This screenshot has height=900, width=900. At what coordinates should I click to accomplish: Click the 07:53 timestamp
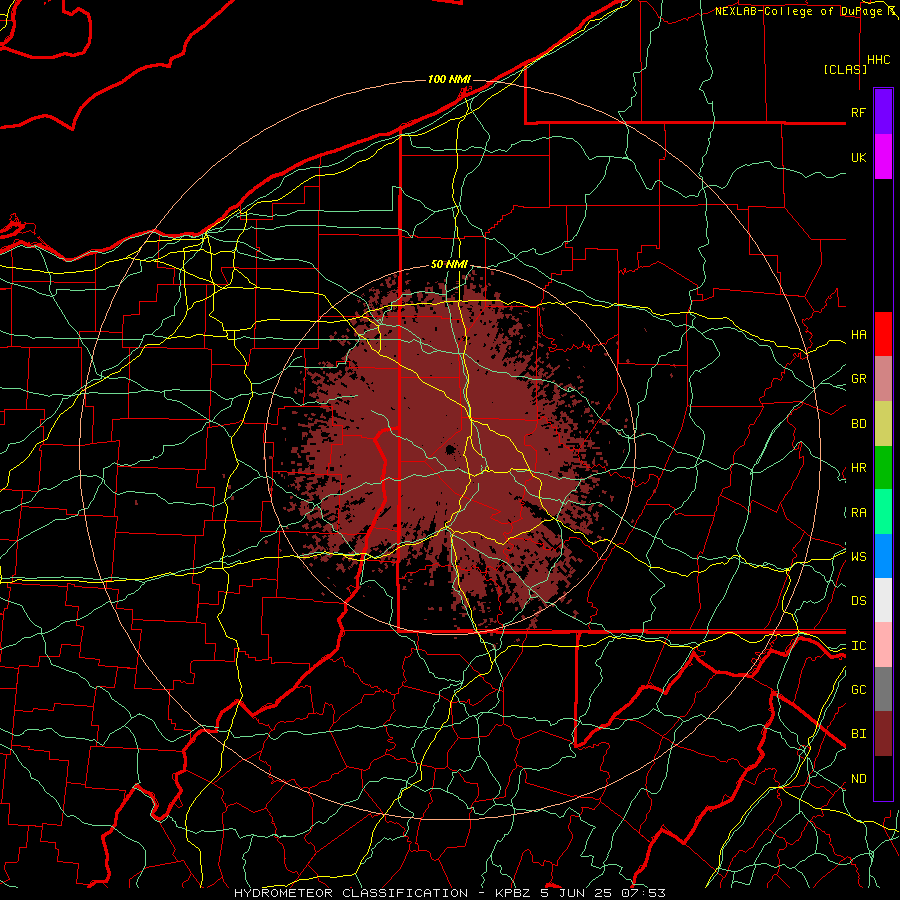tap(645, 893)
